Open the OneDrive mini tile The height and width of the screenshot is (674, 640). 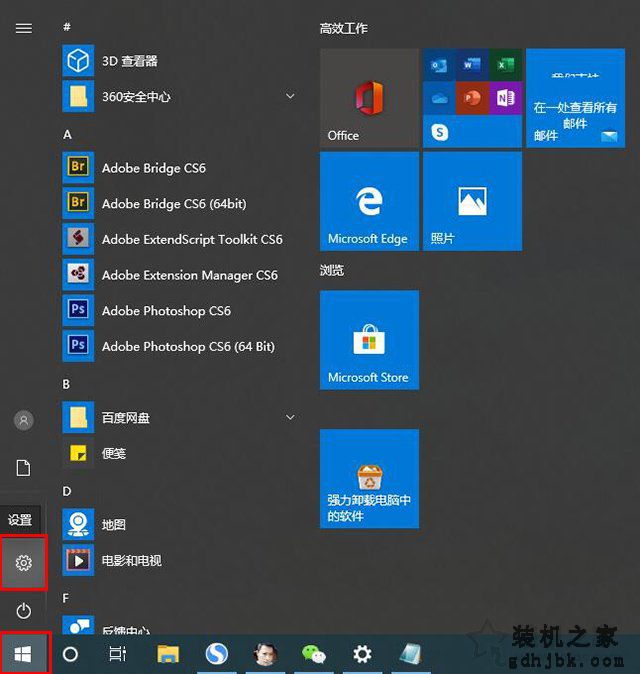(439, 98)
